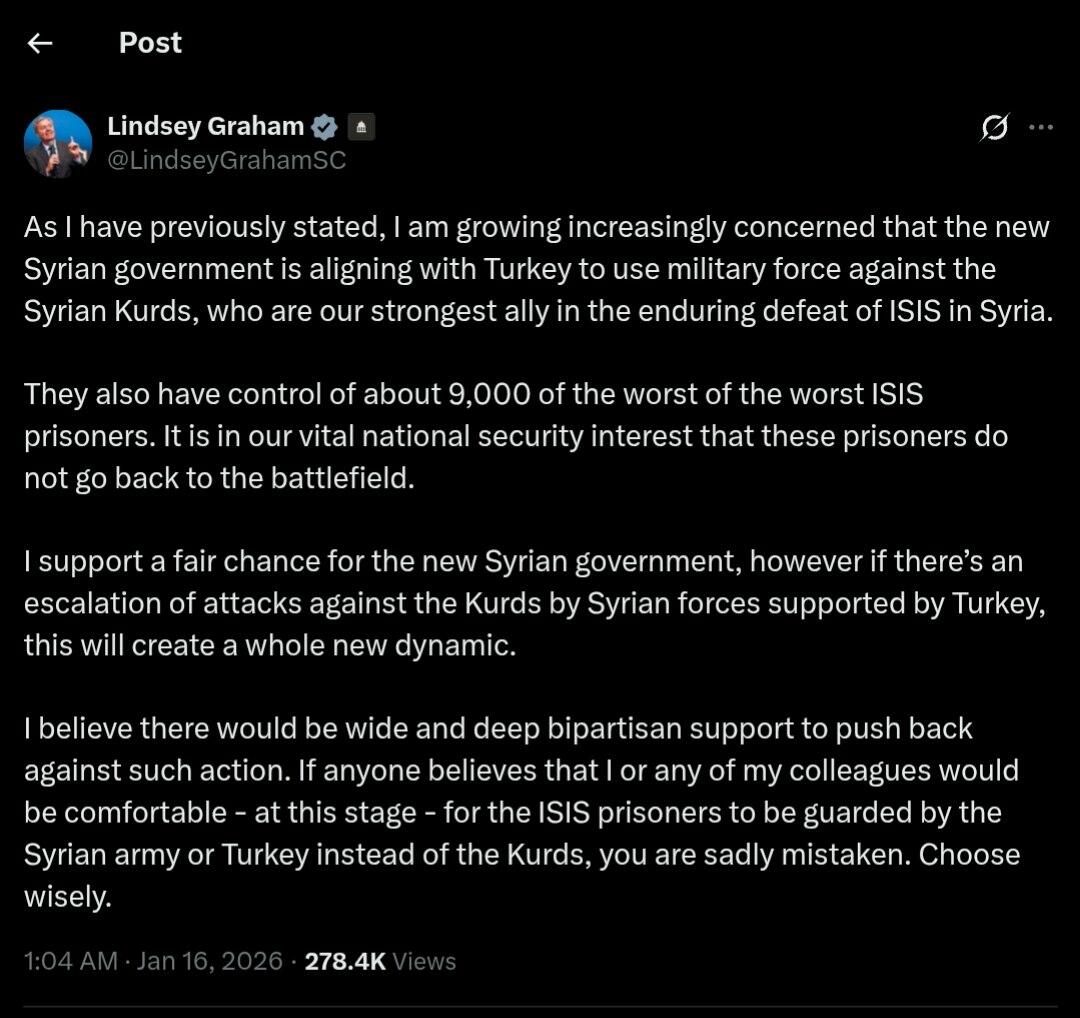This screenshot has width=1080, height=1018.
Task: Click the paragraph starting "As I have previously"
Action: (537, 269)
